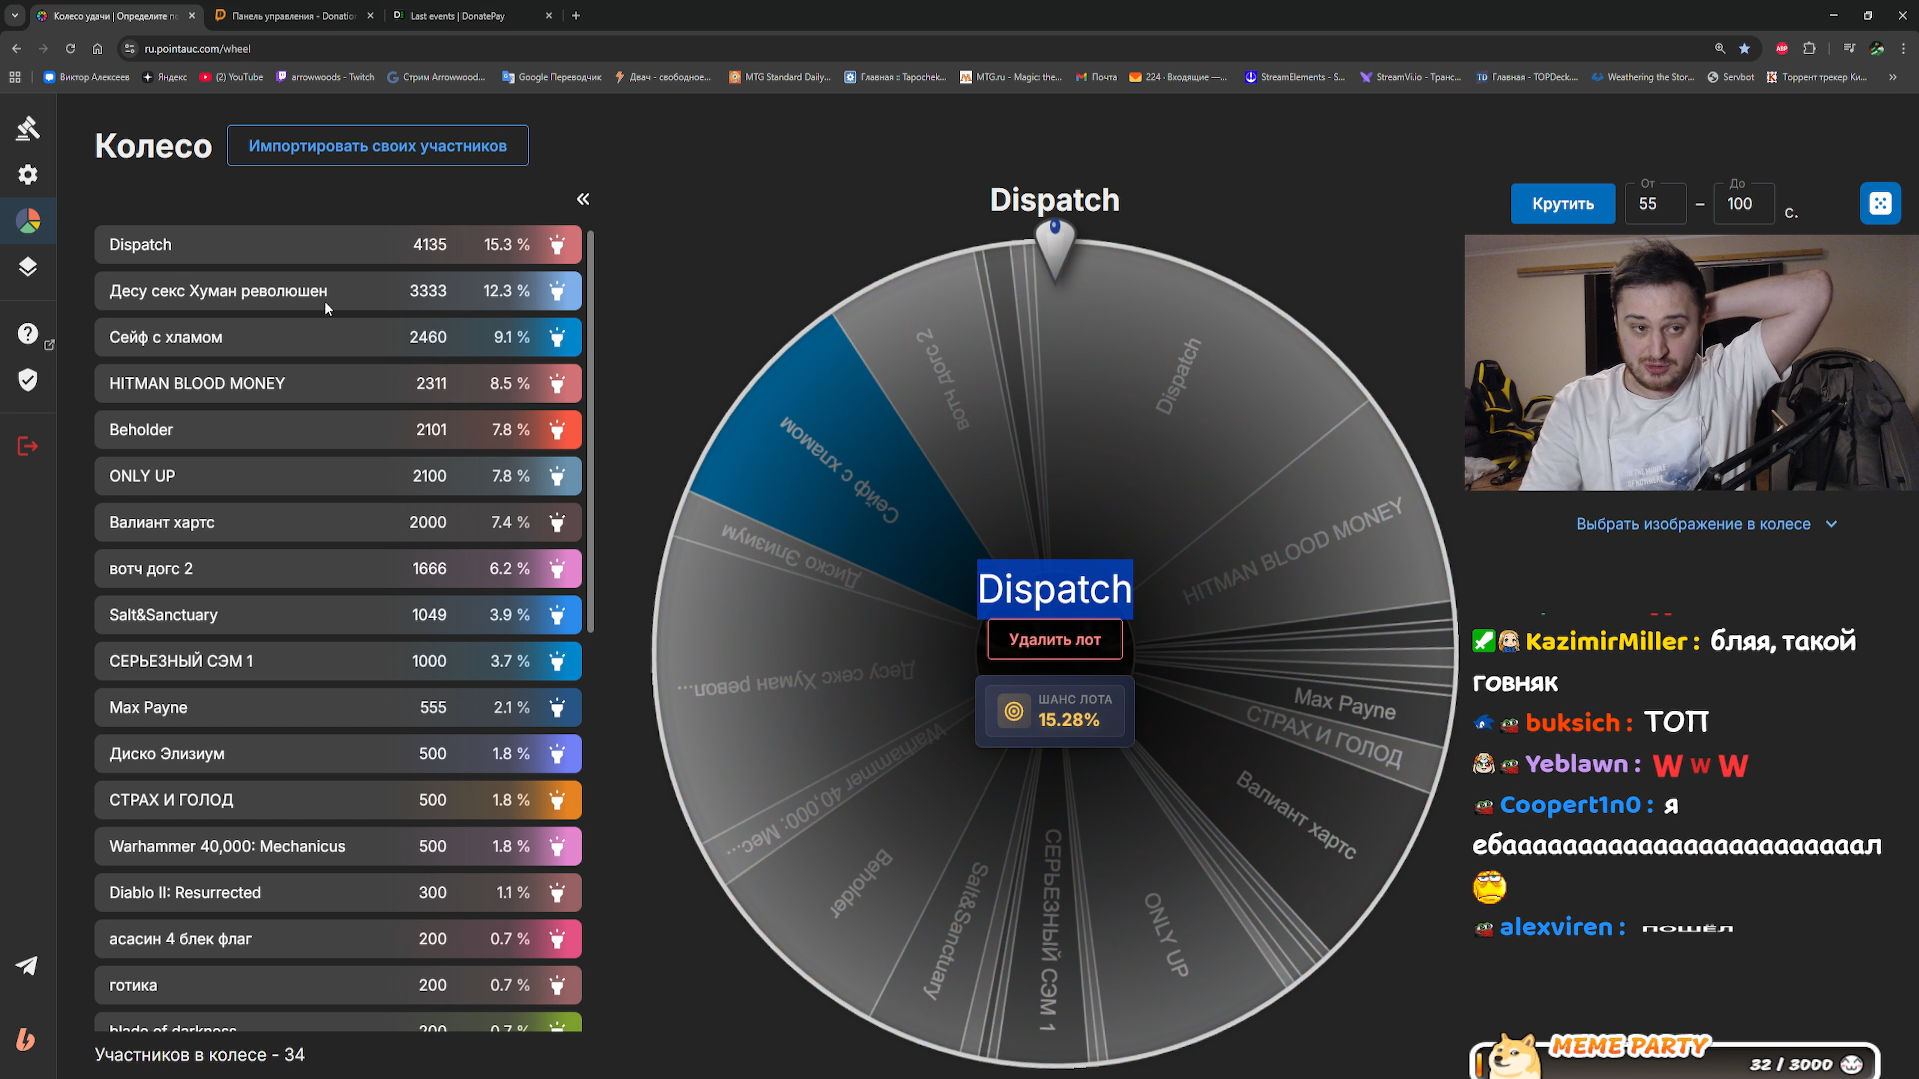Click the shield checkmark sidebar icon
The width and height of the screenshot is (1919, 1079).
(28, 380)
